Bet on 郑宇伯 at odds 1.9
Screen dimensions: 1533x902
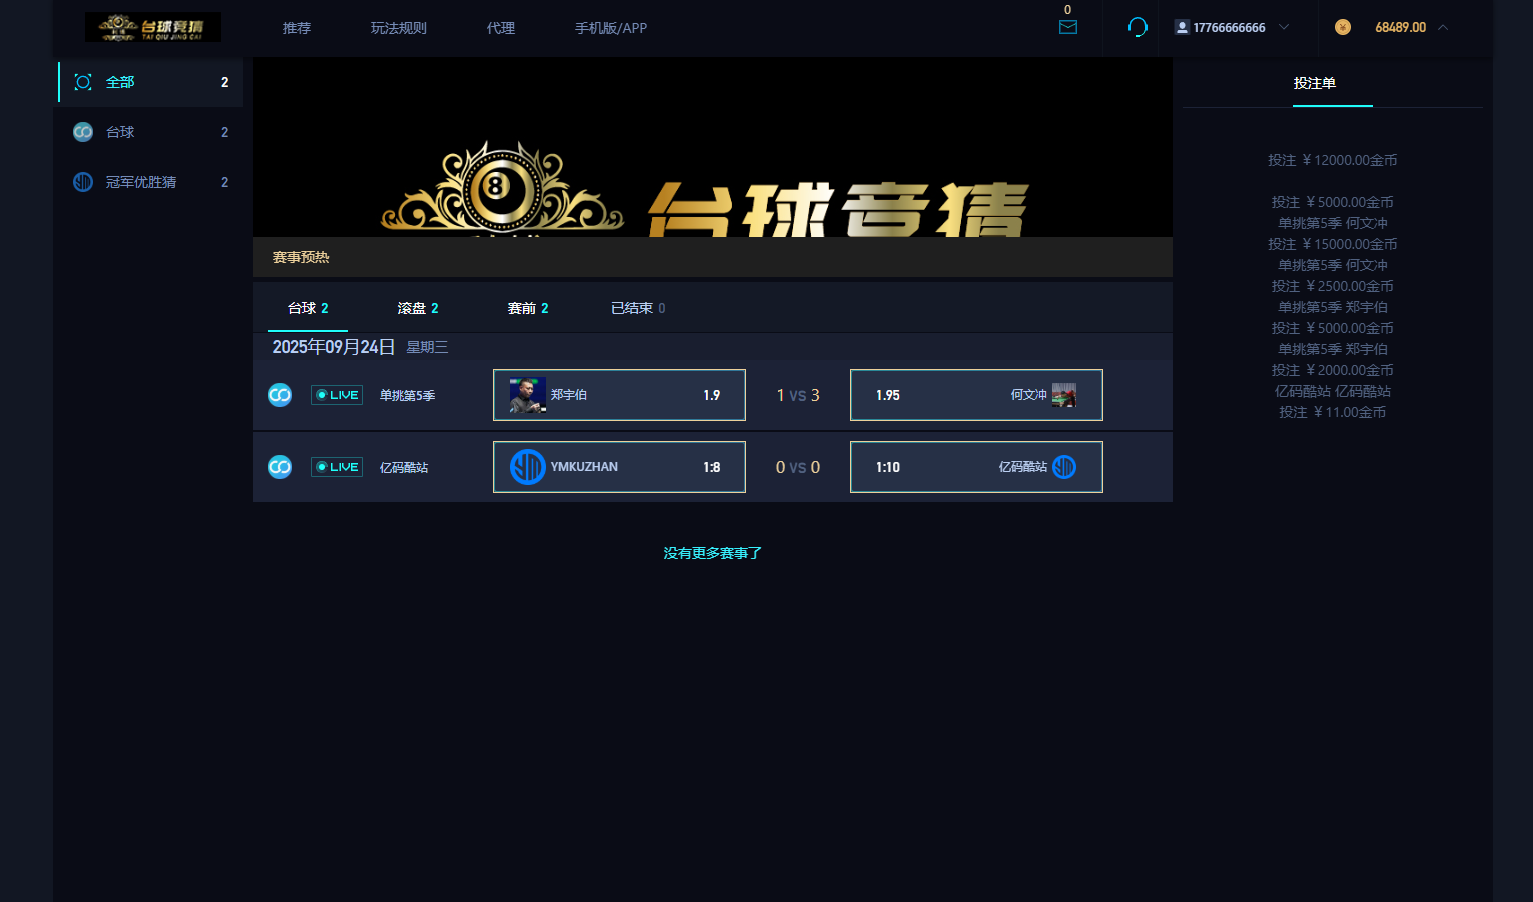(619, 395)
